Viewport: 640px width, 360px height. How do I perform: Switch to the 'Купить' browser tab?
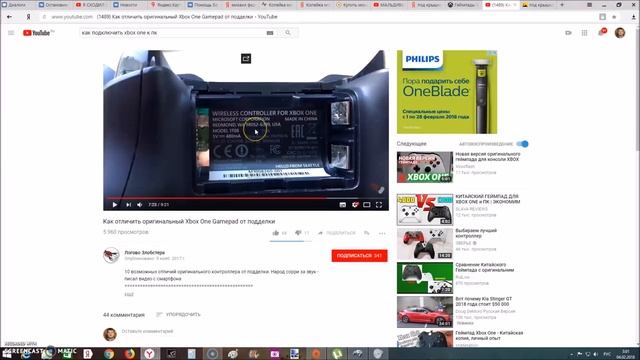click(x=352, y=5)
